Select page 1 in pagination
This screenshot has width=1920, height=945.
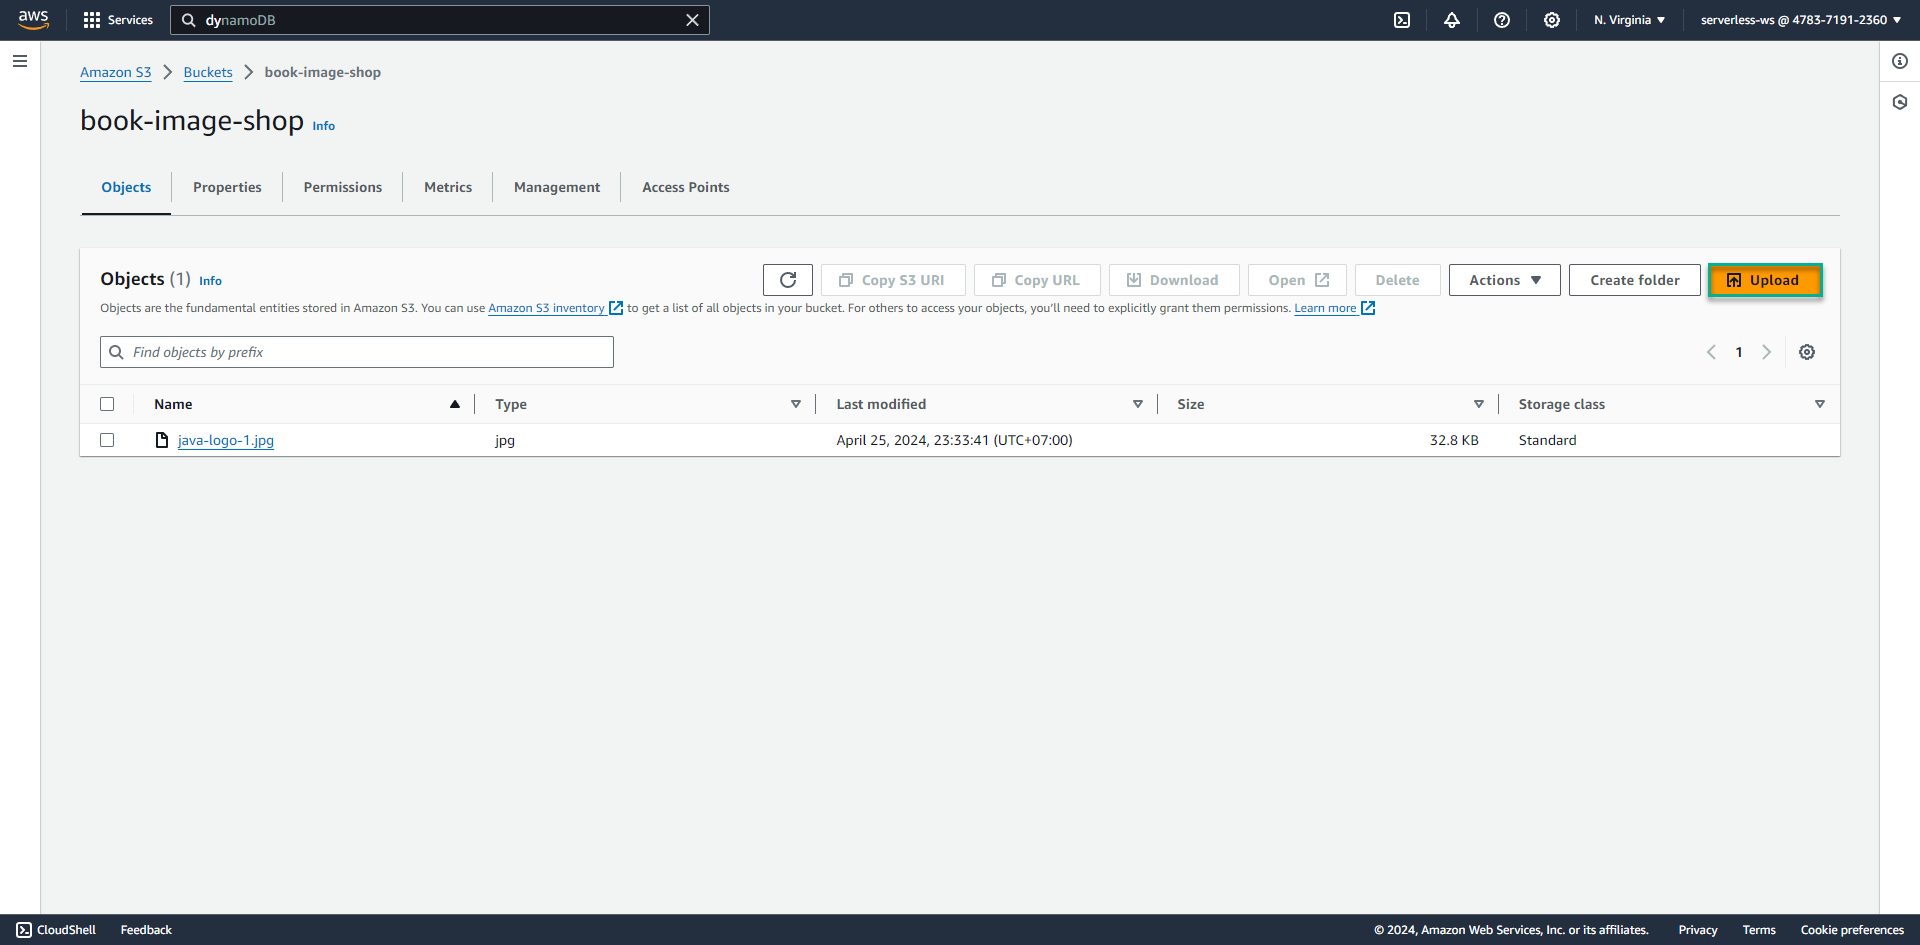[1739, 352]
